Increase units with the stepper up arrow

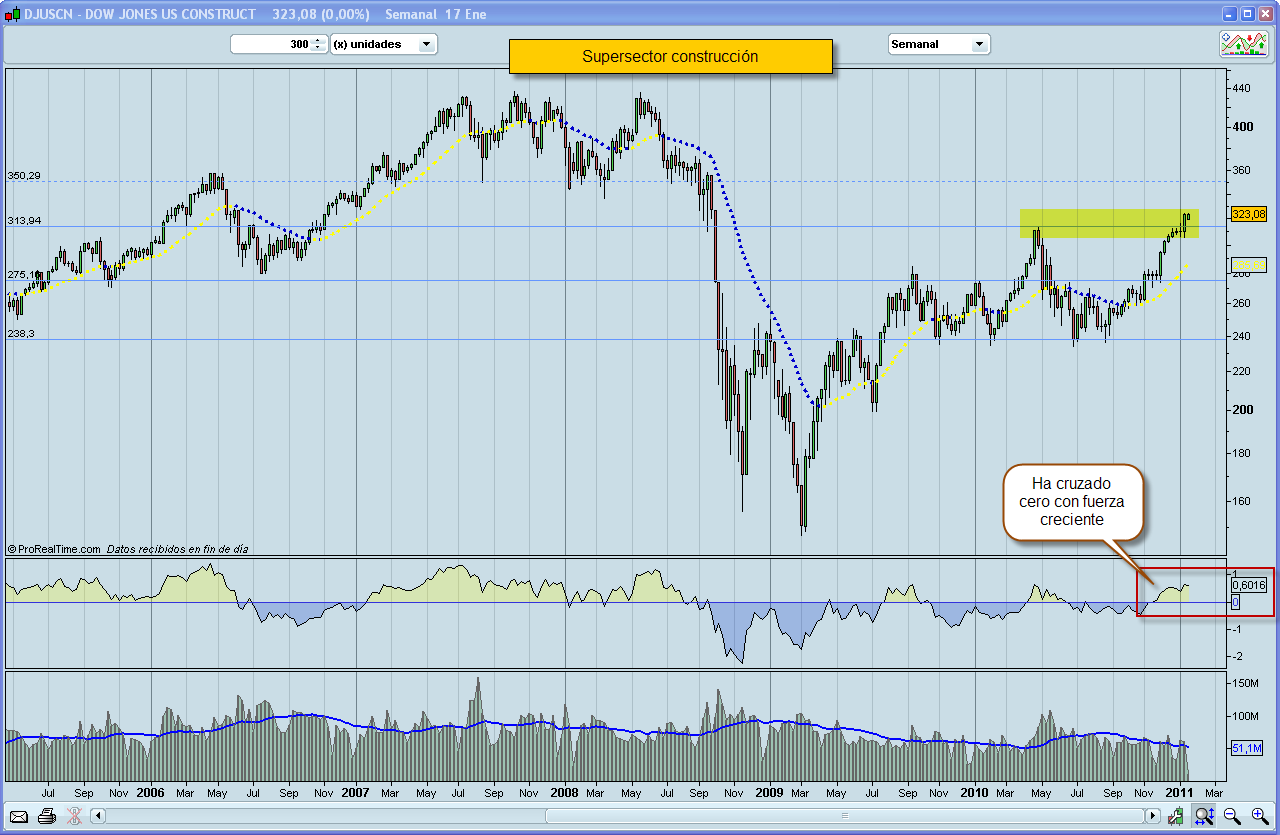click(x=318, y=40)
